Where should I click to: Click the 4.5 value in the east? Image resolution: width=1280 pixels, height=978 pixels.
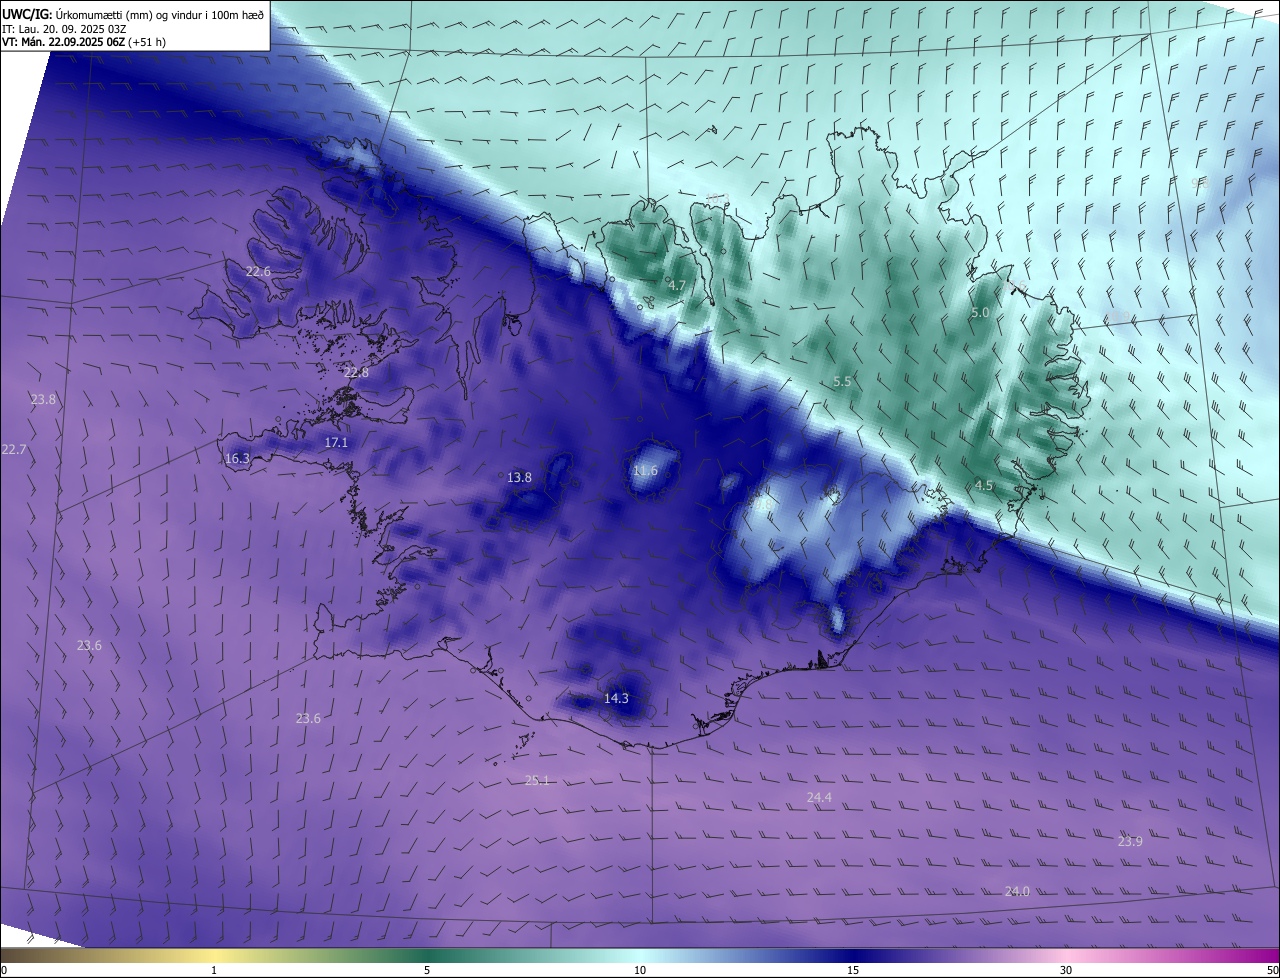pyautogui.click(x=984, y=486)
